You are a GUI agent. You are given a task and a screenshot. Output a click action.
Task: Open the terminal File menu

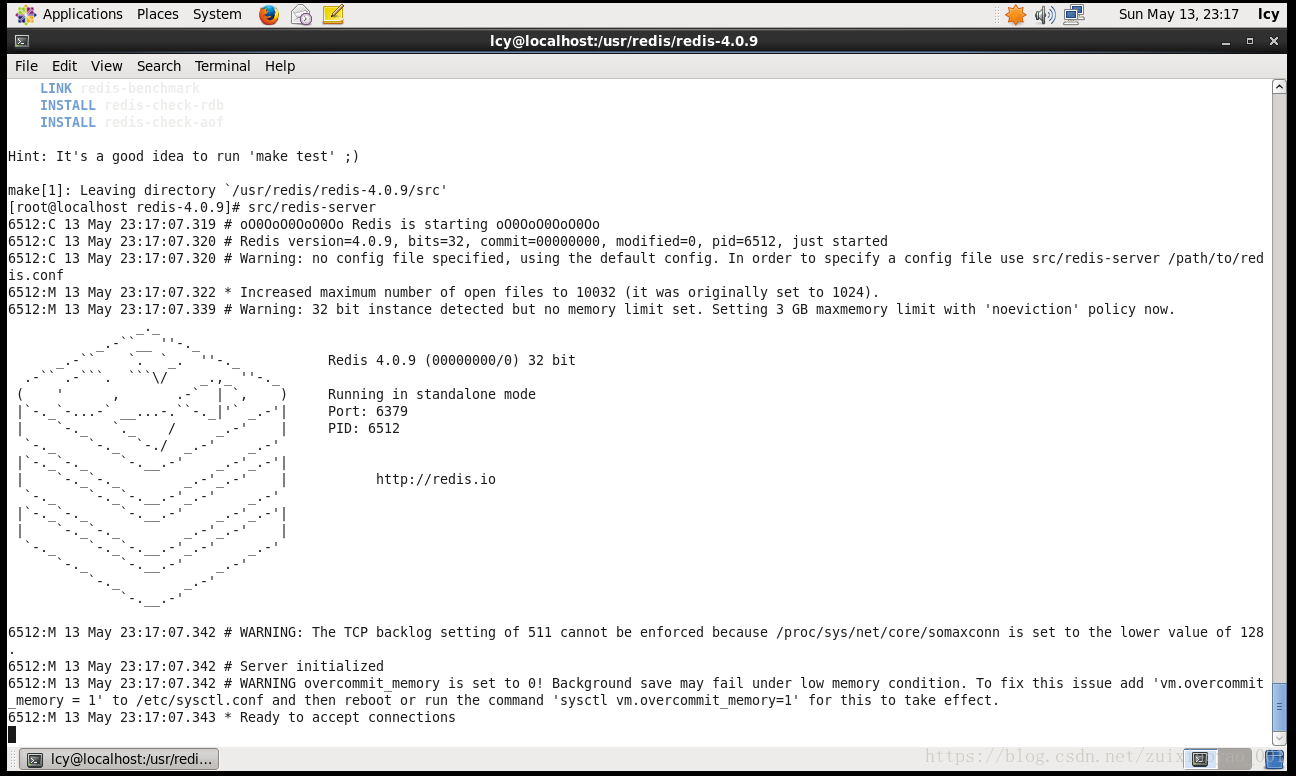26,66
